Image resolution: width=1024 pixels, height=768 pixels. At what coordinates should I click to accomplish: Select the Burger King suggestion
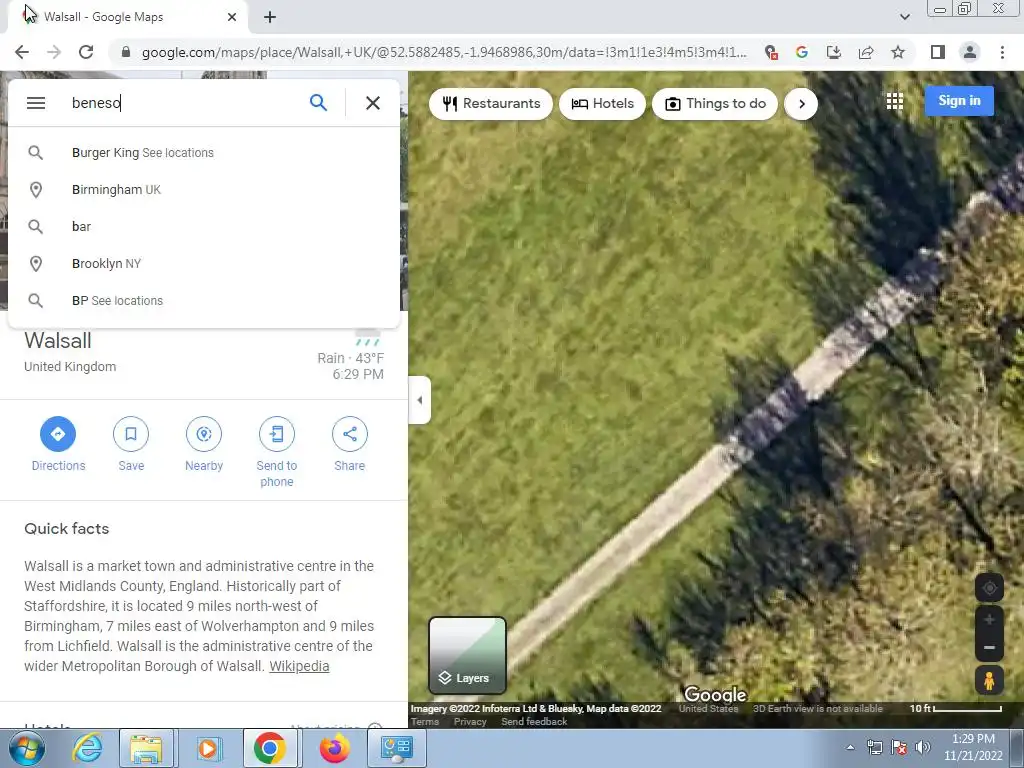pyautogui.click(x=204, y=153)
